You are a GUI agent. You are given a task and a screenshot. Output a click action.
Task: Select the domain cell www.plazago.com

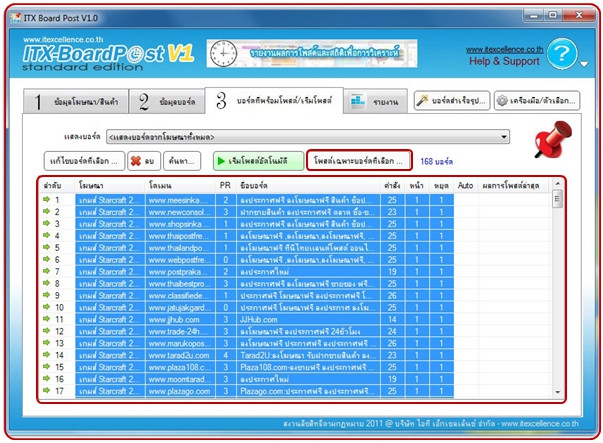tap(180, 391)
